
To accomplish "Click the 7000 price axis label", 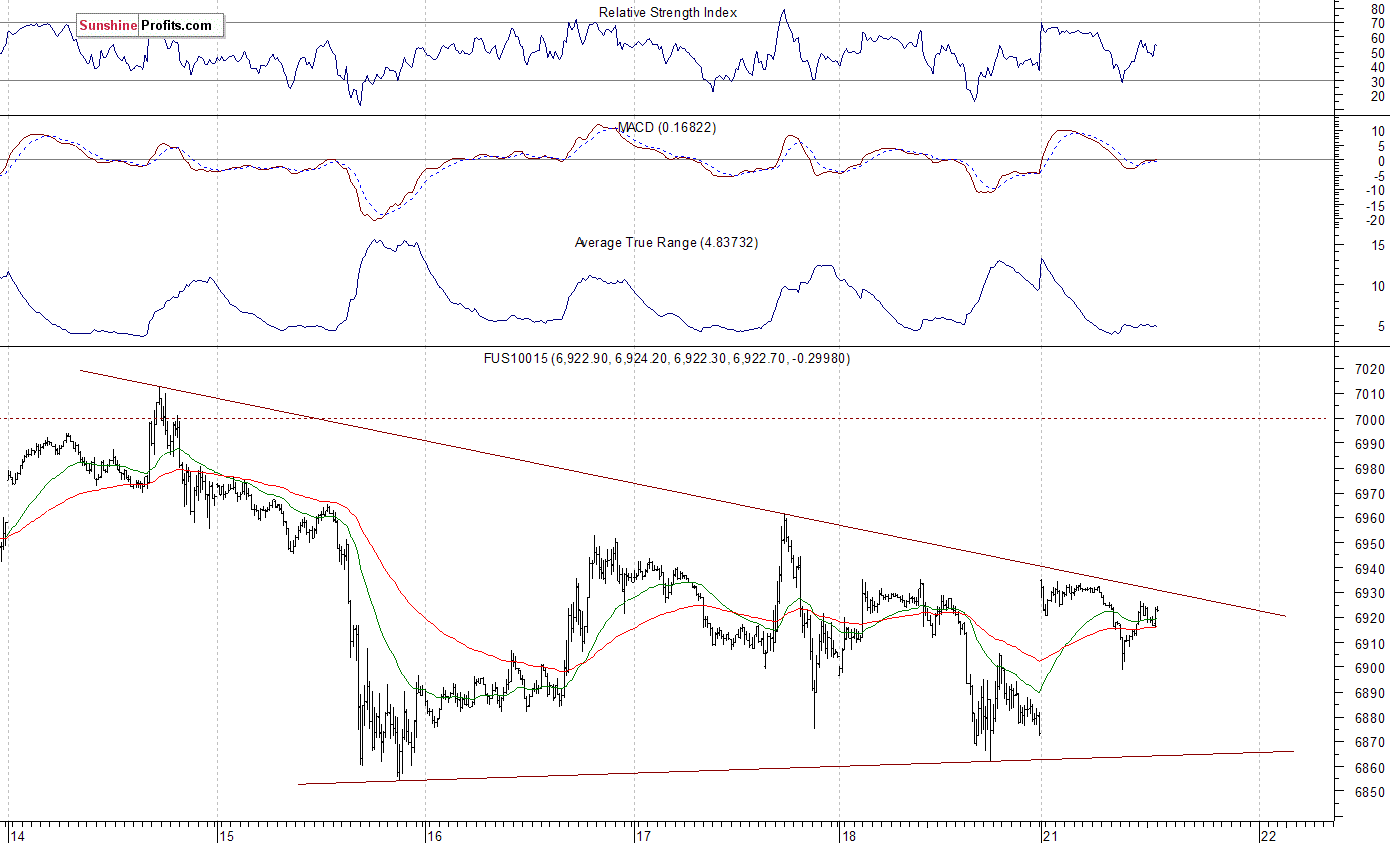I will [1369, 420].
